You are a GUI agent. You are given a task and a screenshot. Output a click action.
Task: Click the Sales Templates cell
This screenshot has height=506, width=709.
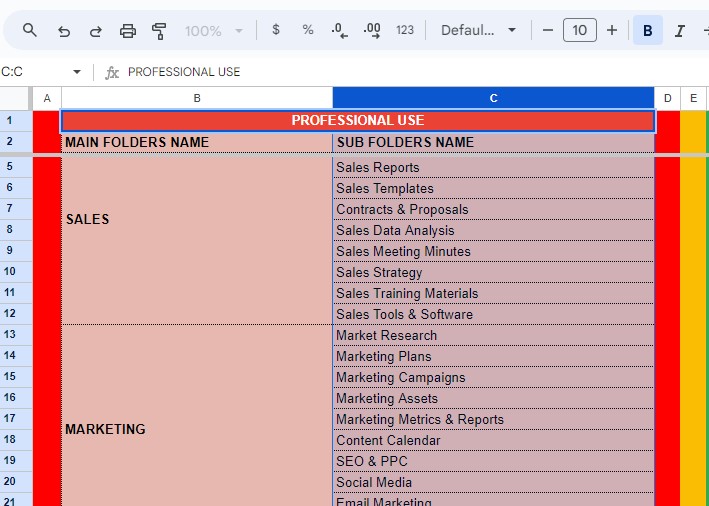point(493,188)
